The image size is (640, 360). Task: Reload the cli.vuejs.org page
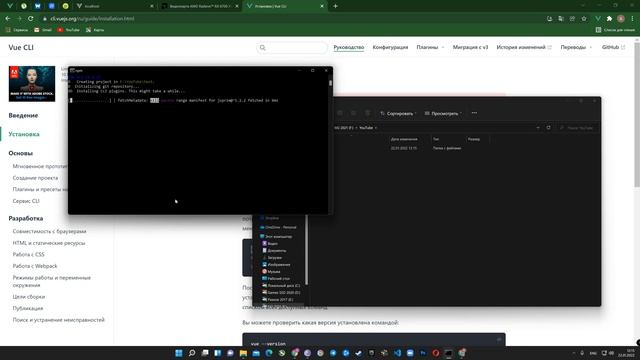pyautogui.click(x=31, y=19)
